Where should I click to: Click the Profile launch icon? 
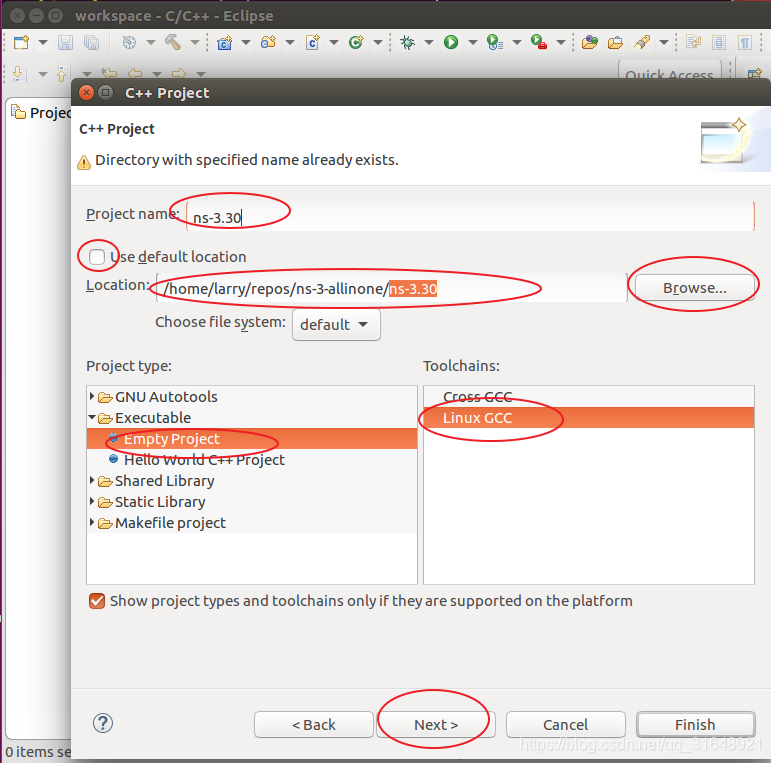pyautogui.click(x=495, y=42)
